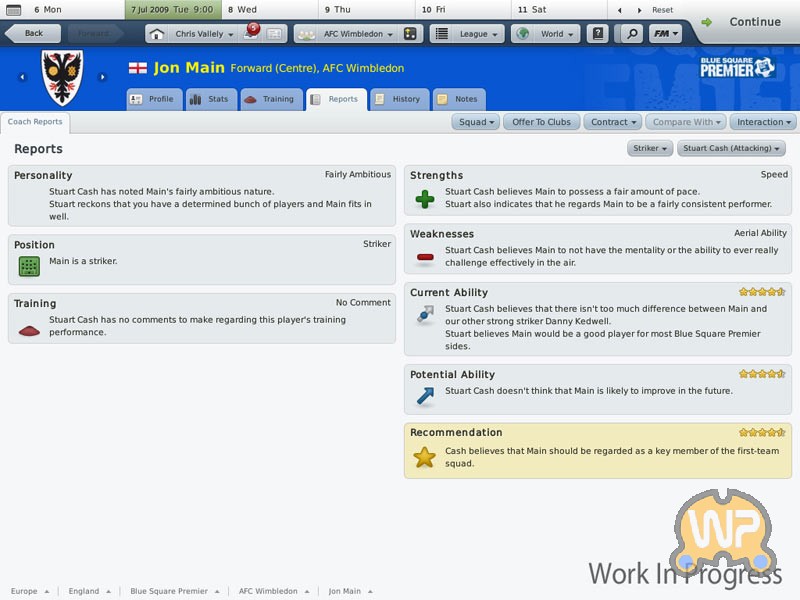Click Current Ability star rating
Viewport: 800px width, 600px height.
(762, 292)
